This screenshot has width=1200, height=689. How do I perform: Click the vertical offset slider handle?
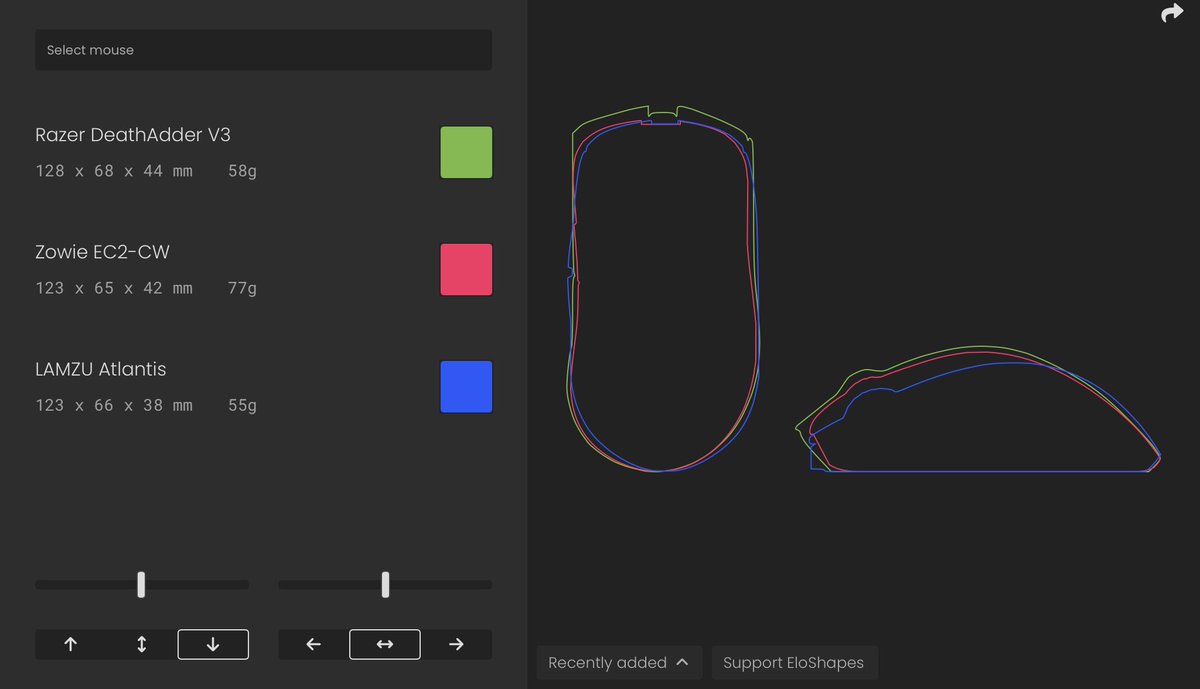pyautogui.click(x=141, y=585)
